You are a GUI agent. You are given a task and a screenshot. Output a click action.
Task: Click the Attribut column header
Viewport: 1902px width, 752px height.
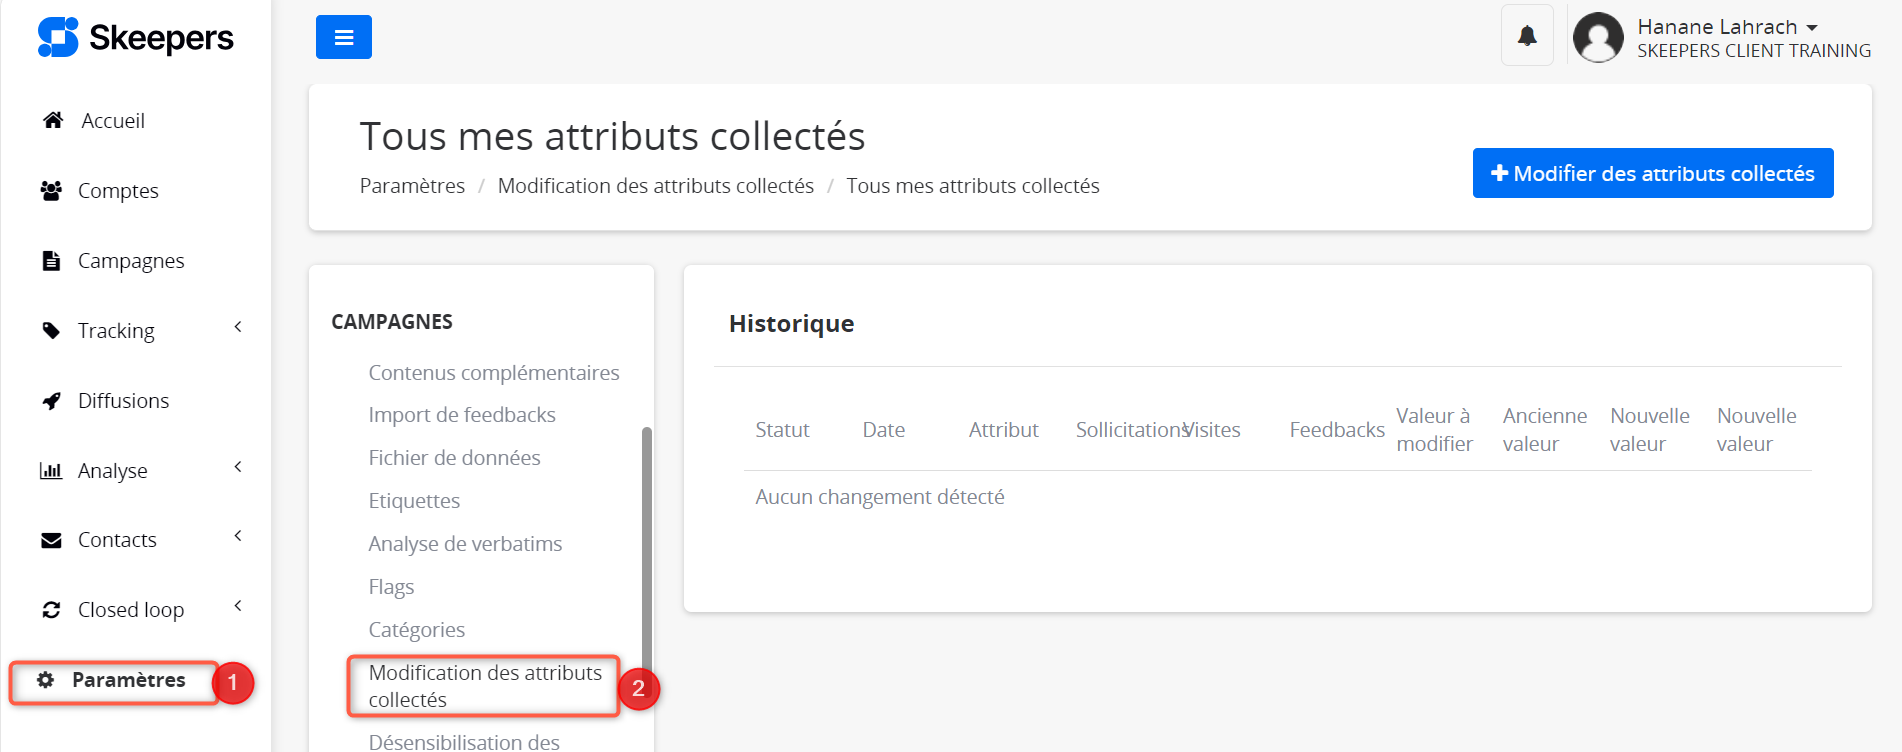point(1004,430)
